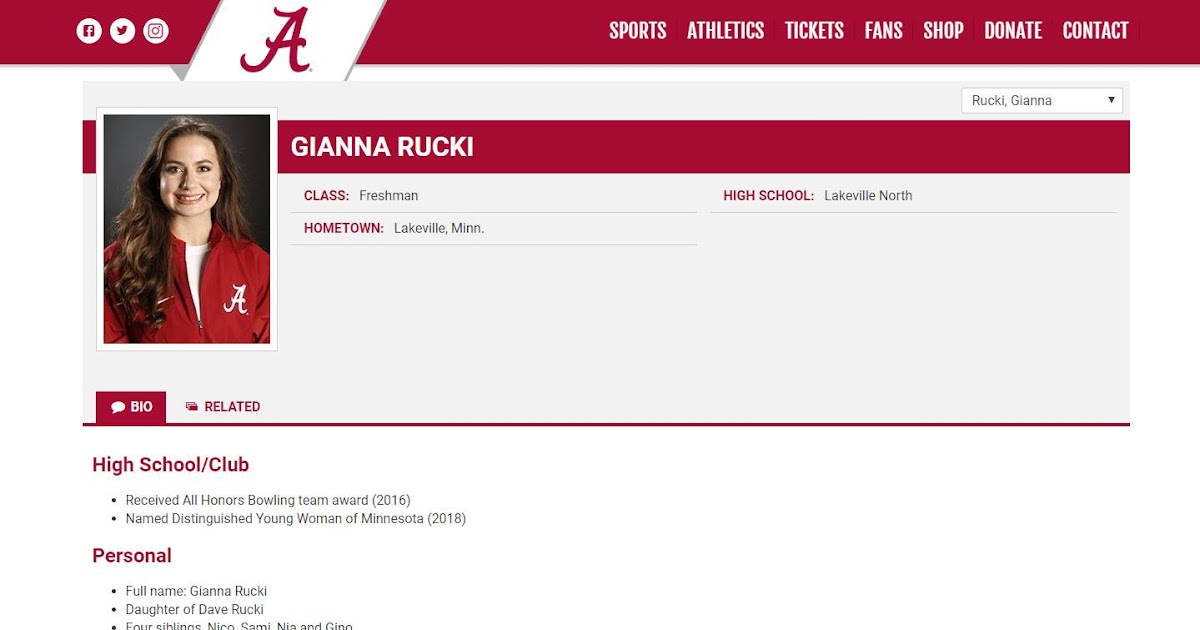This screenshot has width=1200, height=630.
Task: Expand the Rucki, Gianna roster dropdown
Action: tap(1040, 100)
